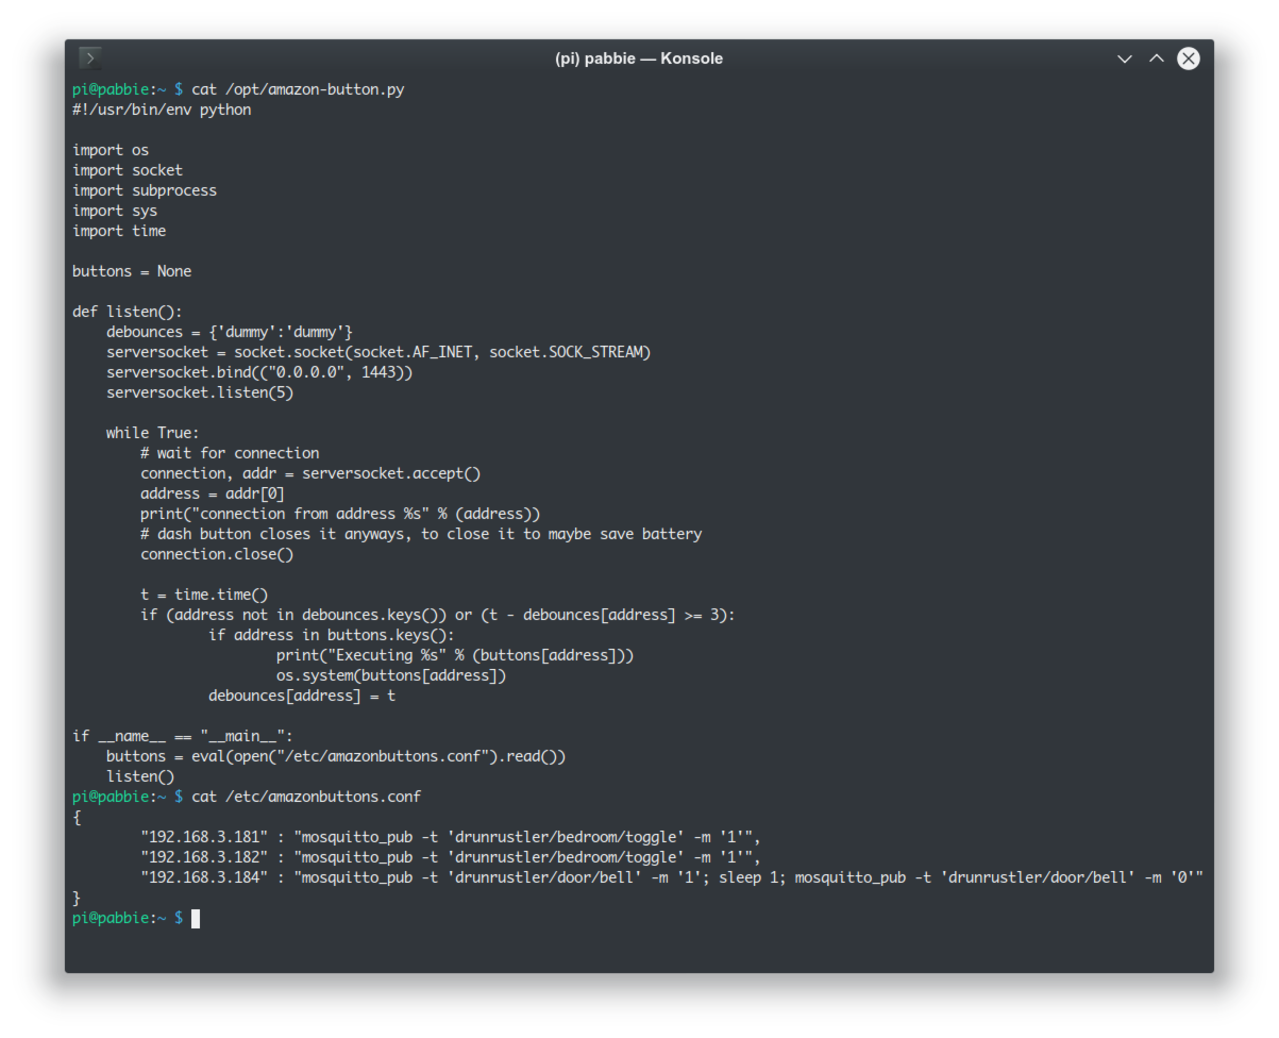The image size is (1279, 1038).
Task: Click the 'serversocket.listen(5)' line
Action: point(200,393)
